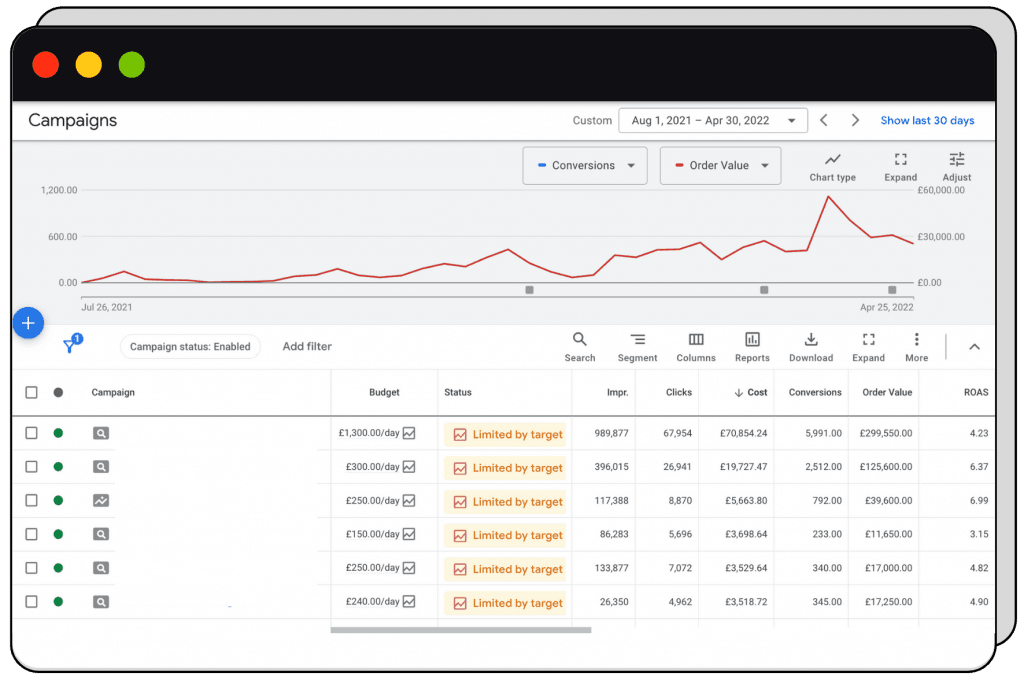Open the Order Value metric dropdown
Viewport: 1024px width, 680px height.
(x=720, y=165)
